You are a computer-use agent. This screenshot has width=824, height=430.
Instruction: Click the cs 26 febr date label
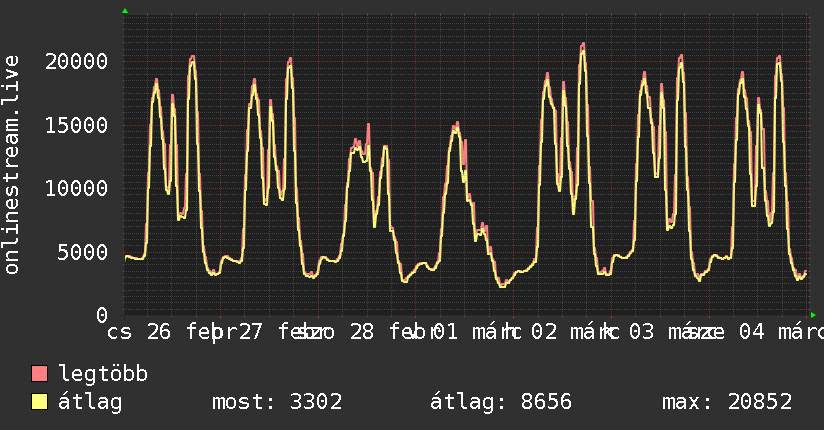tap(172, 332)
